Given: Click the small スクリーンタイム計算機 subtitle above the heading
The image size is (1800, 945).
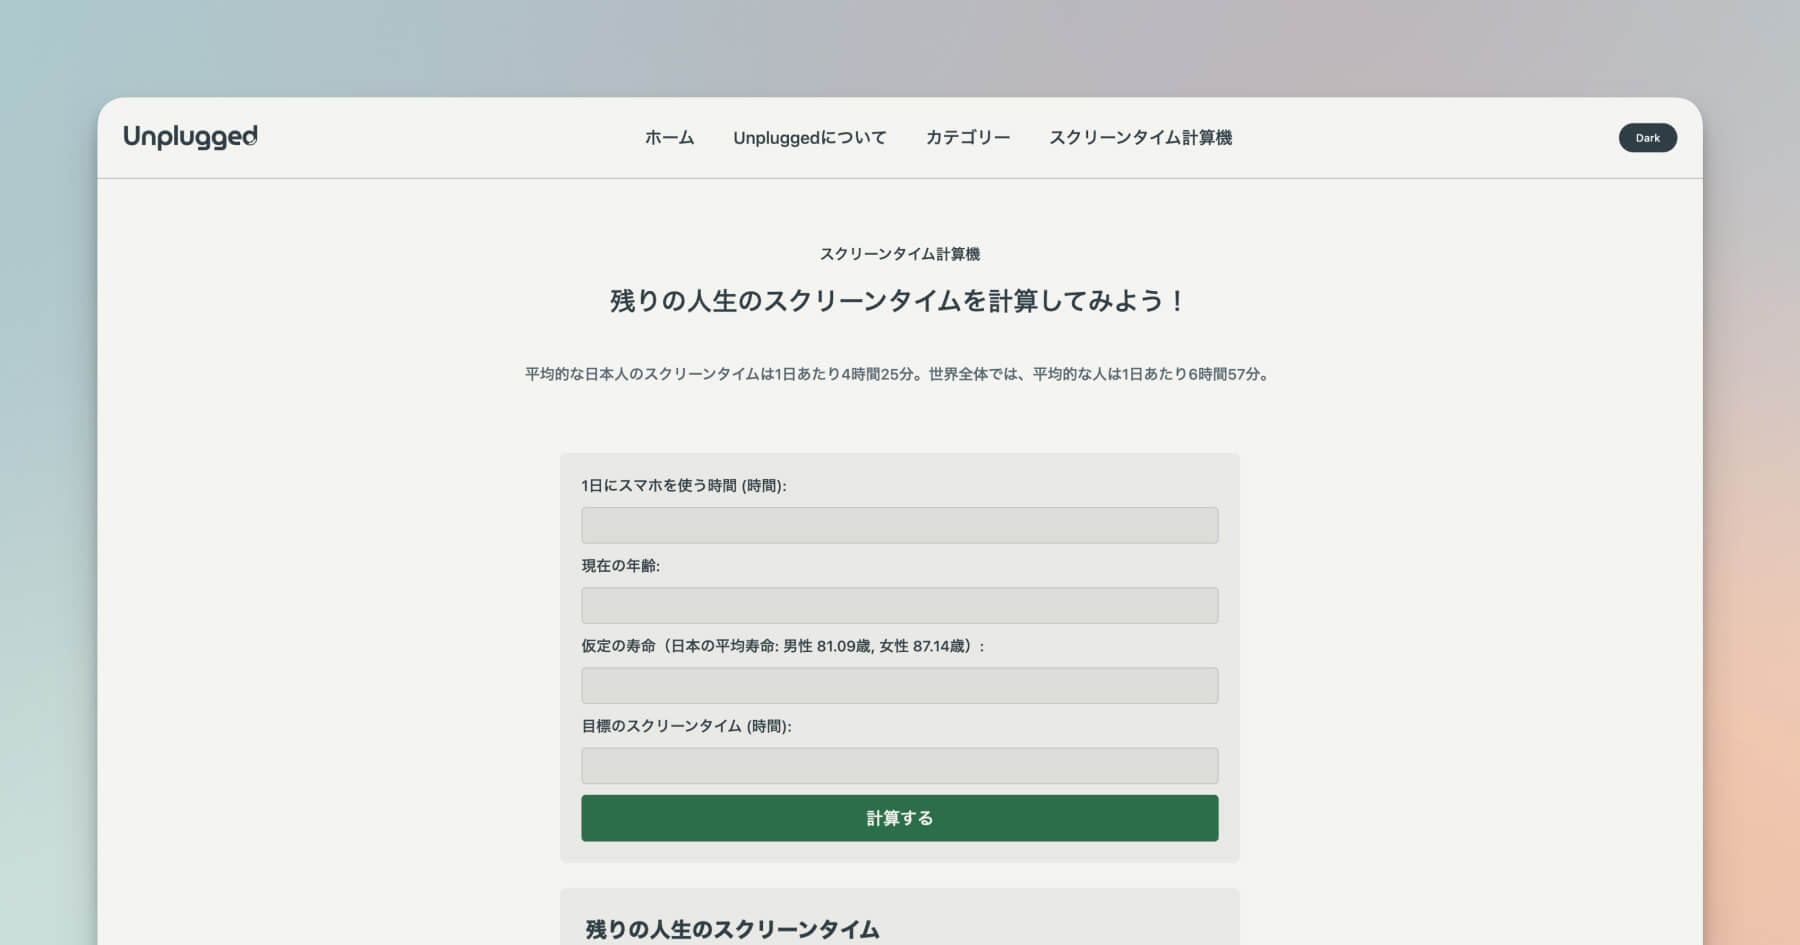Looking at the screenshot, I should [900, 254].
